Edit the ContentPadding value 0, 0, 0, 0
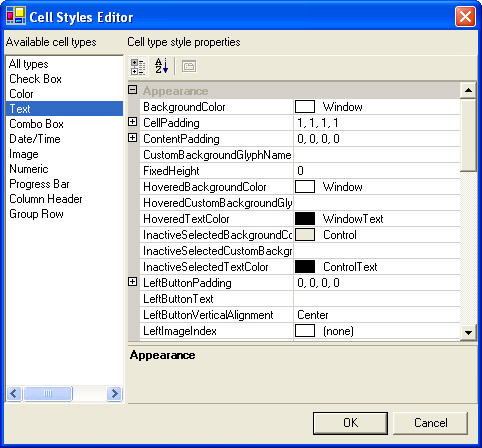This screenshot has height=448, width=482. (377, 139)
